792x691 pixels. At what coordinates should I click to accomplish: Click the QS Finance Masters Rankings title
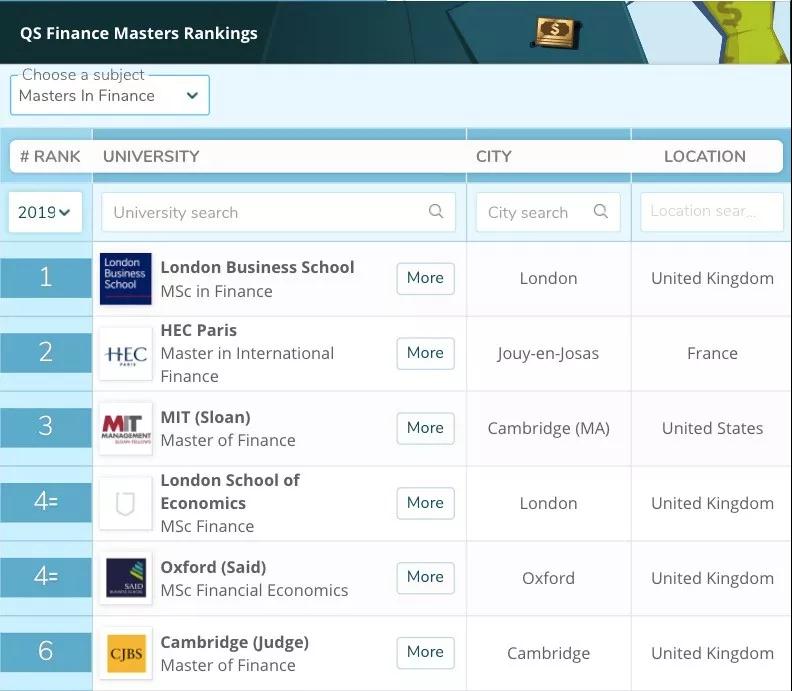point(139,33)
